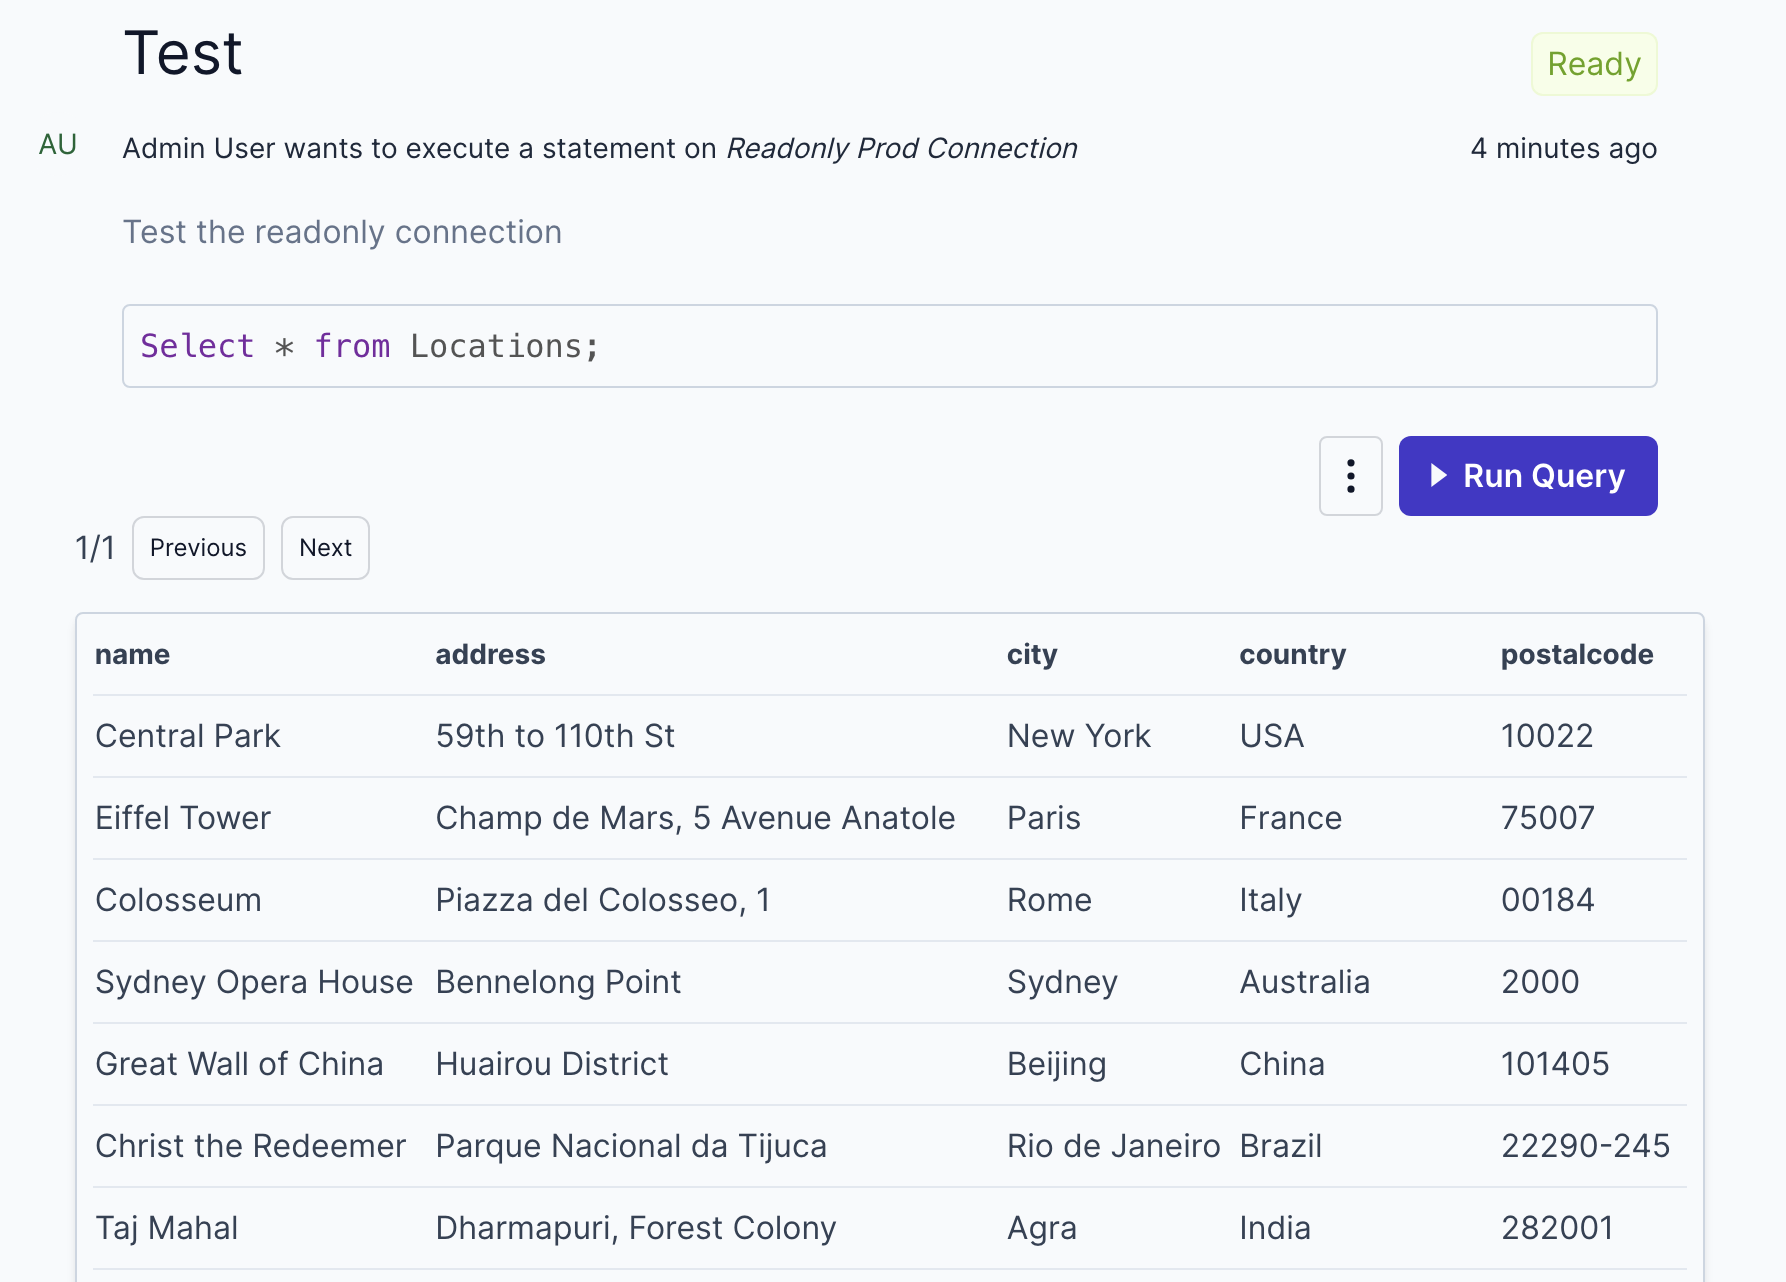Viewport: 1786px width, 1282px height.
Task: Click address 'Champ de Mars, 5 Avenue Anatole'
Action: (695, 818)
